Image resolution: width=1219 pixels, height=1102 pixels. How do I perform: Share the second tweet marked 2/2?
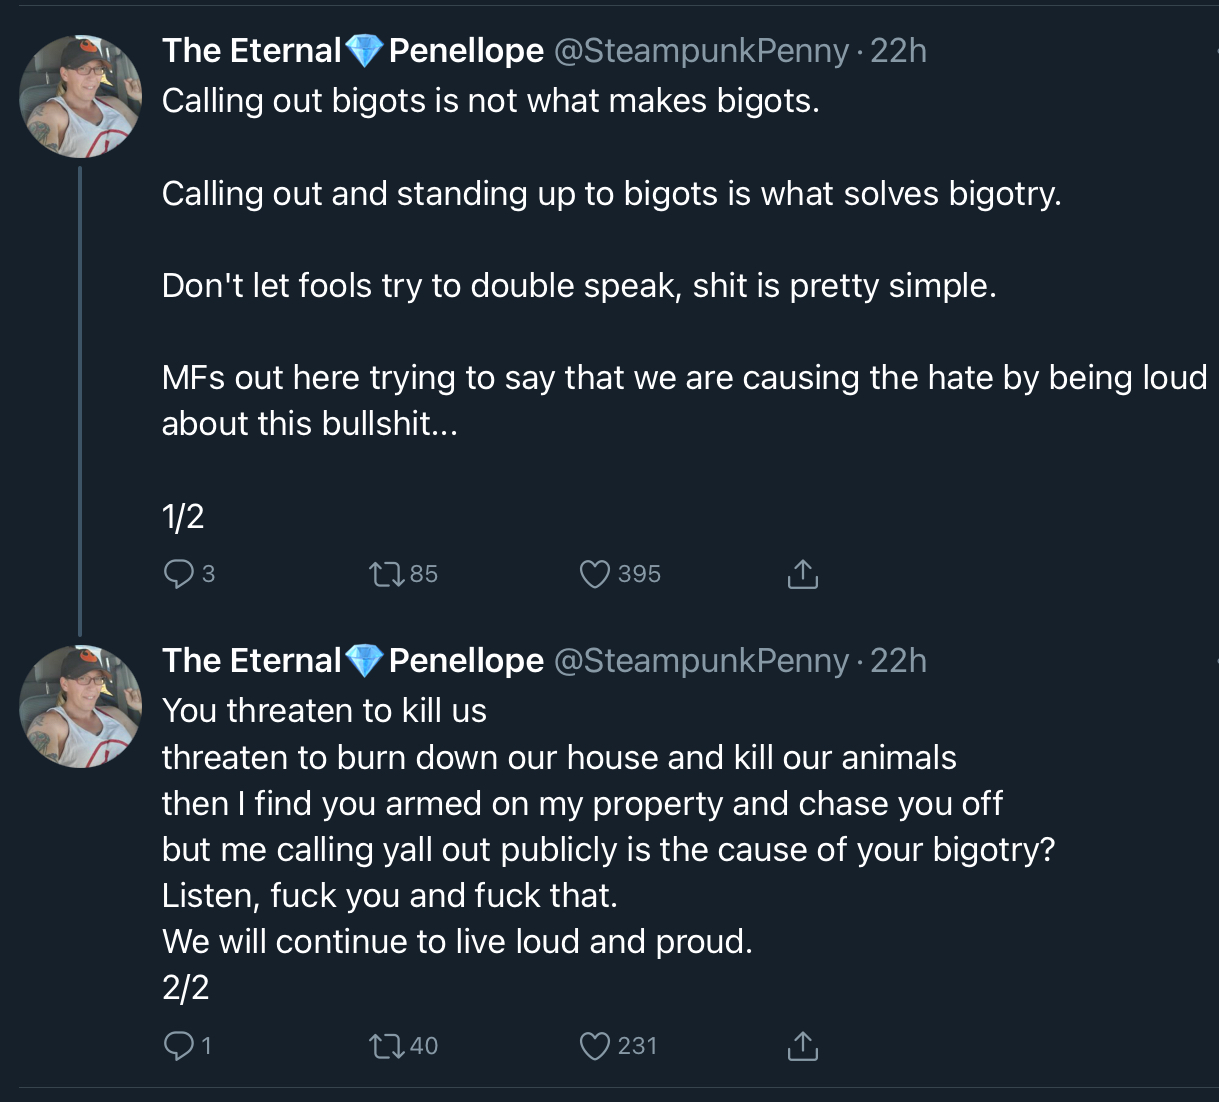802,1046
